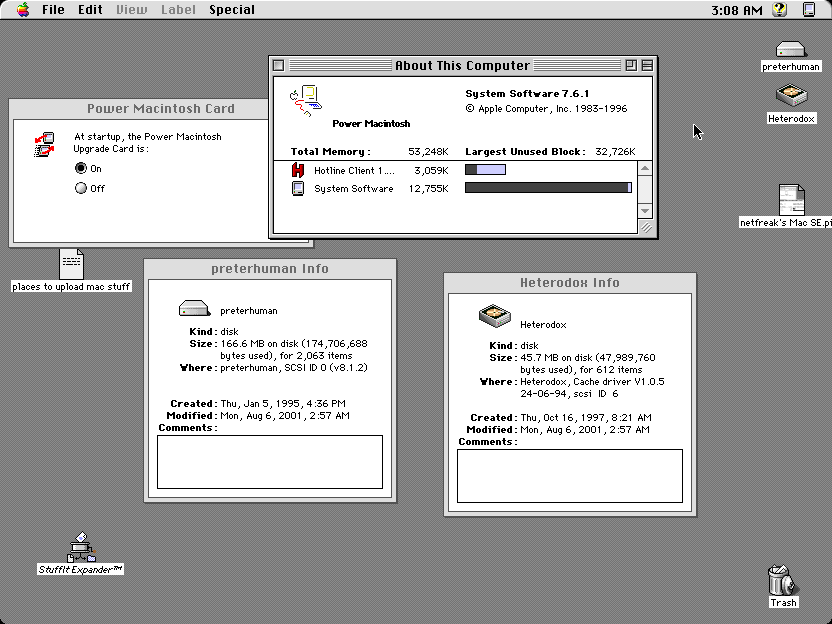The image size is (832, 624).
Task: Open the Apple menu
Action: point(23,10)
